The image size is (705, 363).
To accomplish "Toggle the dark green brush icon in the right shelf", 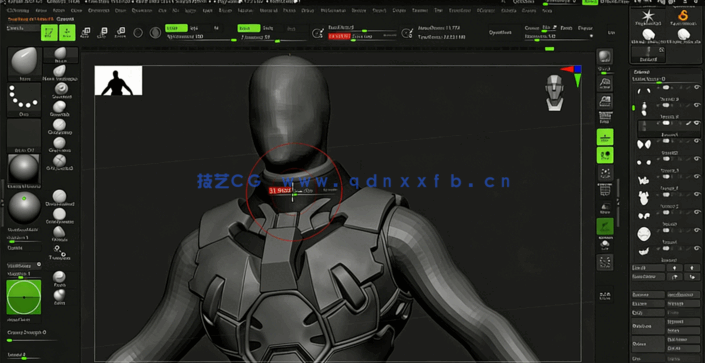I will 605,227.
